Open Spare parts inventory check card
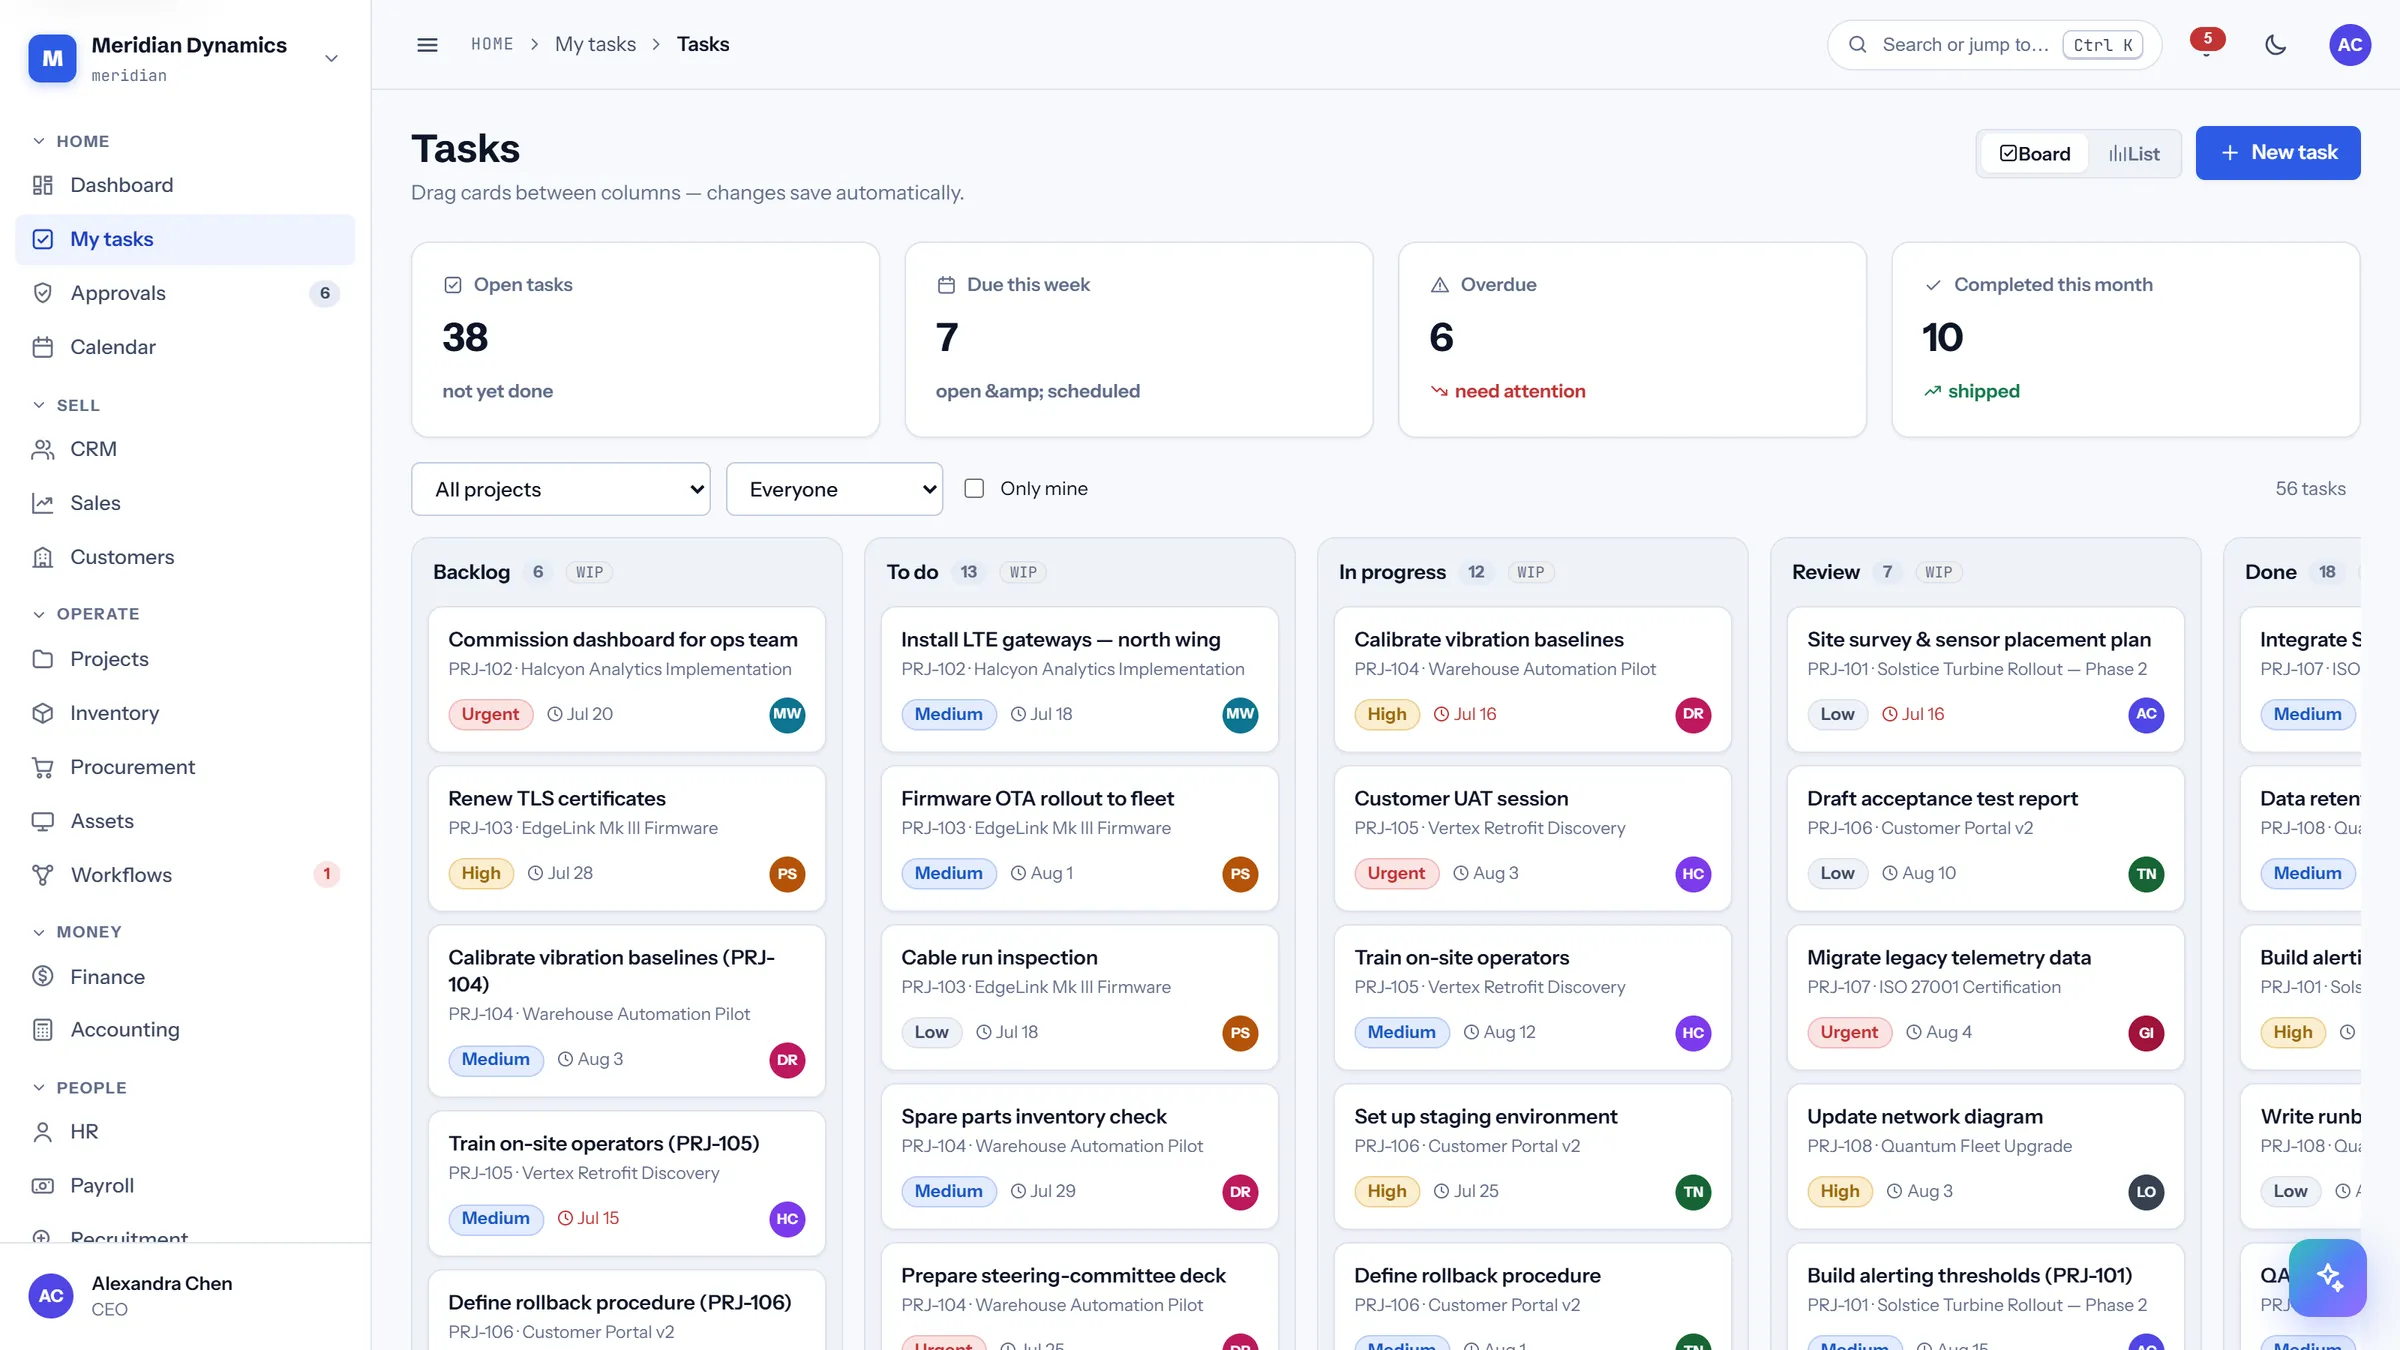Viewport: 2400px width, 1350px height. click(x=1079, y=1156)
